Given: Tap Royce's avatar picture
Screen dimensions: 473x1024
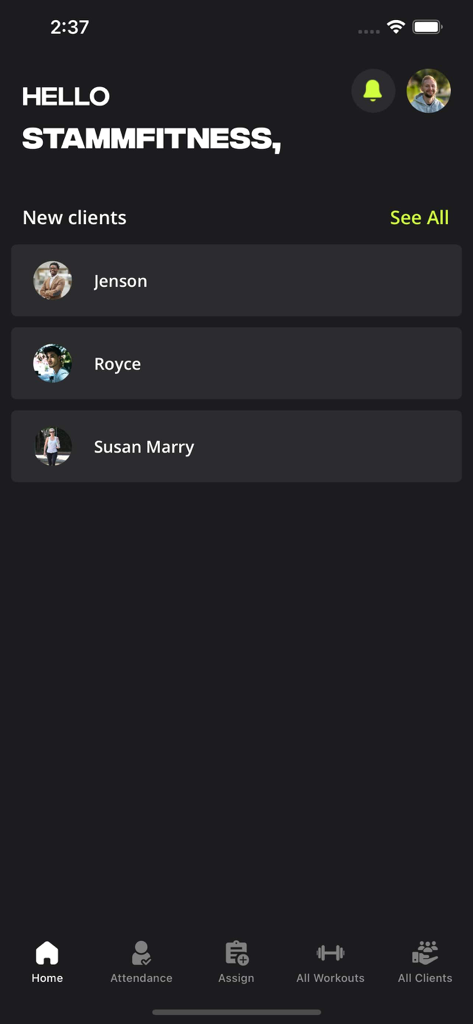Looking at the screenshot, I should point(53,364).
